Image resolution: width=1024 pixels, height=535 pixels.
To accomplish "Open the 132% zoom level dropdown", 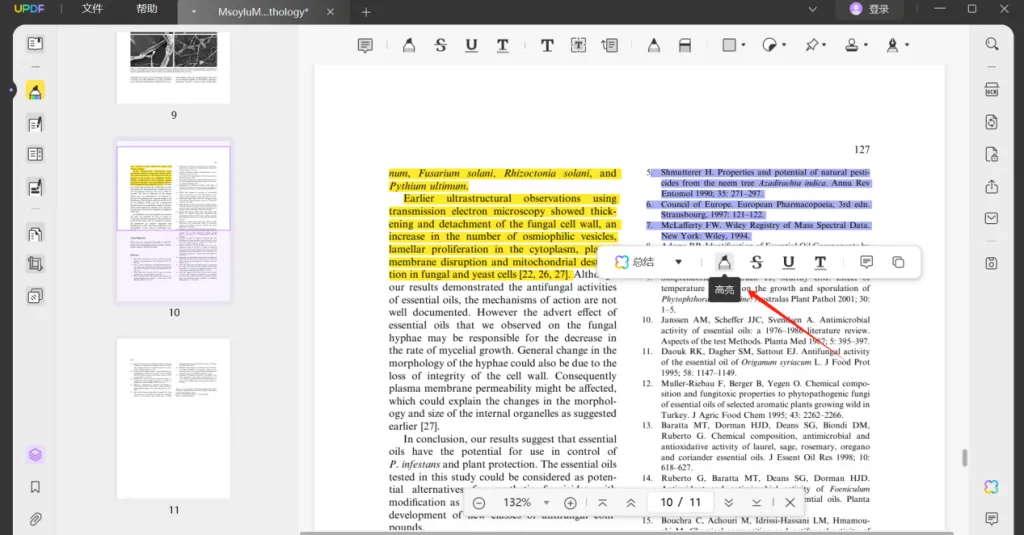I will click(x=547, y=503).
